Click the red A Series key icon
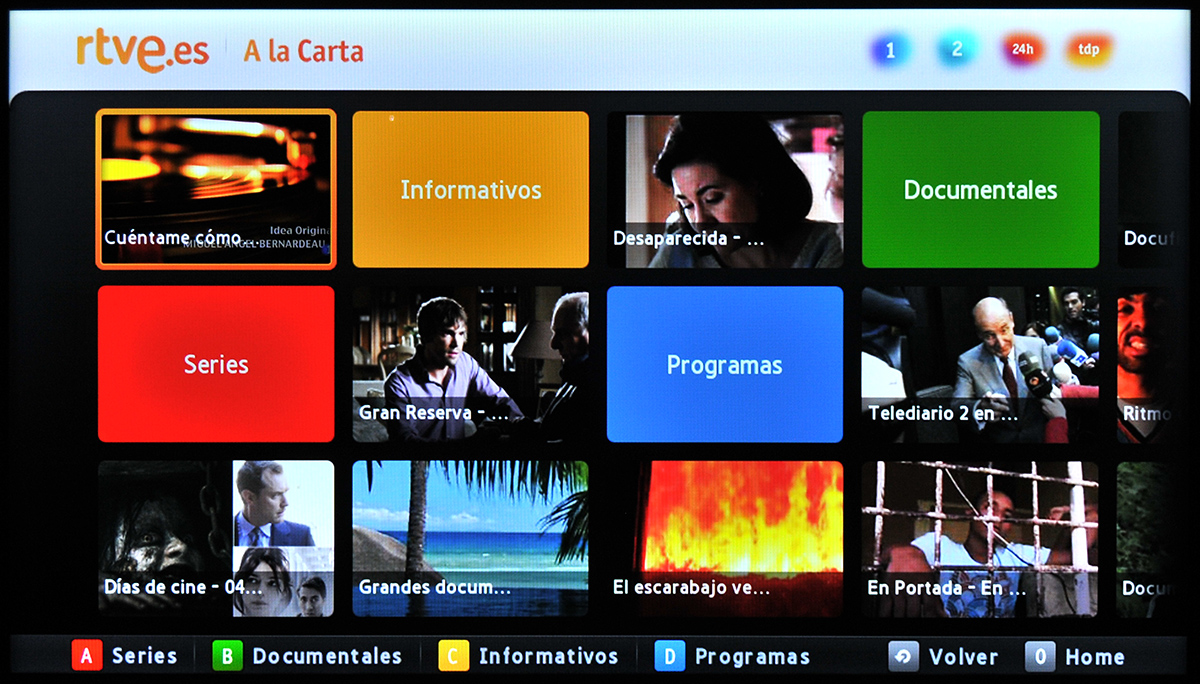 [x=87, y=657]
